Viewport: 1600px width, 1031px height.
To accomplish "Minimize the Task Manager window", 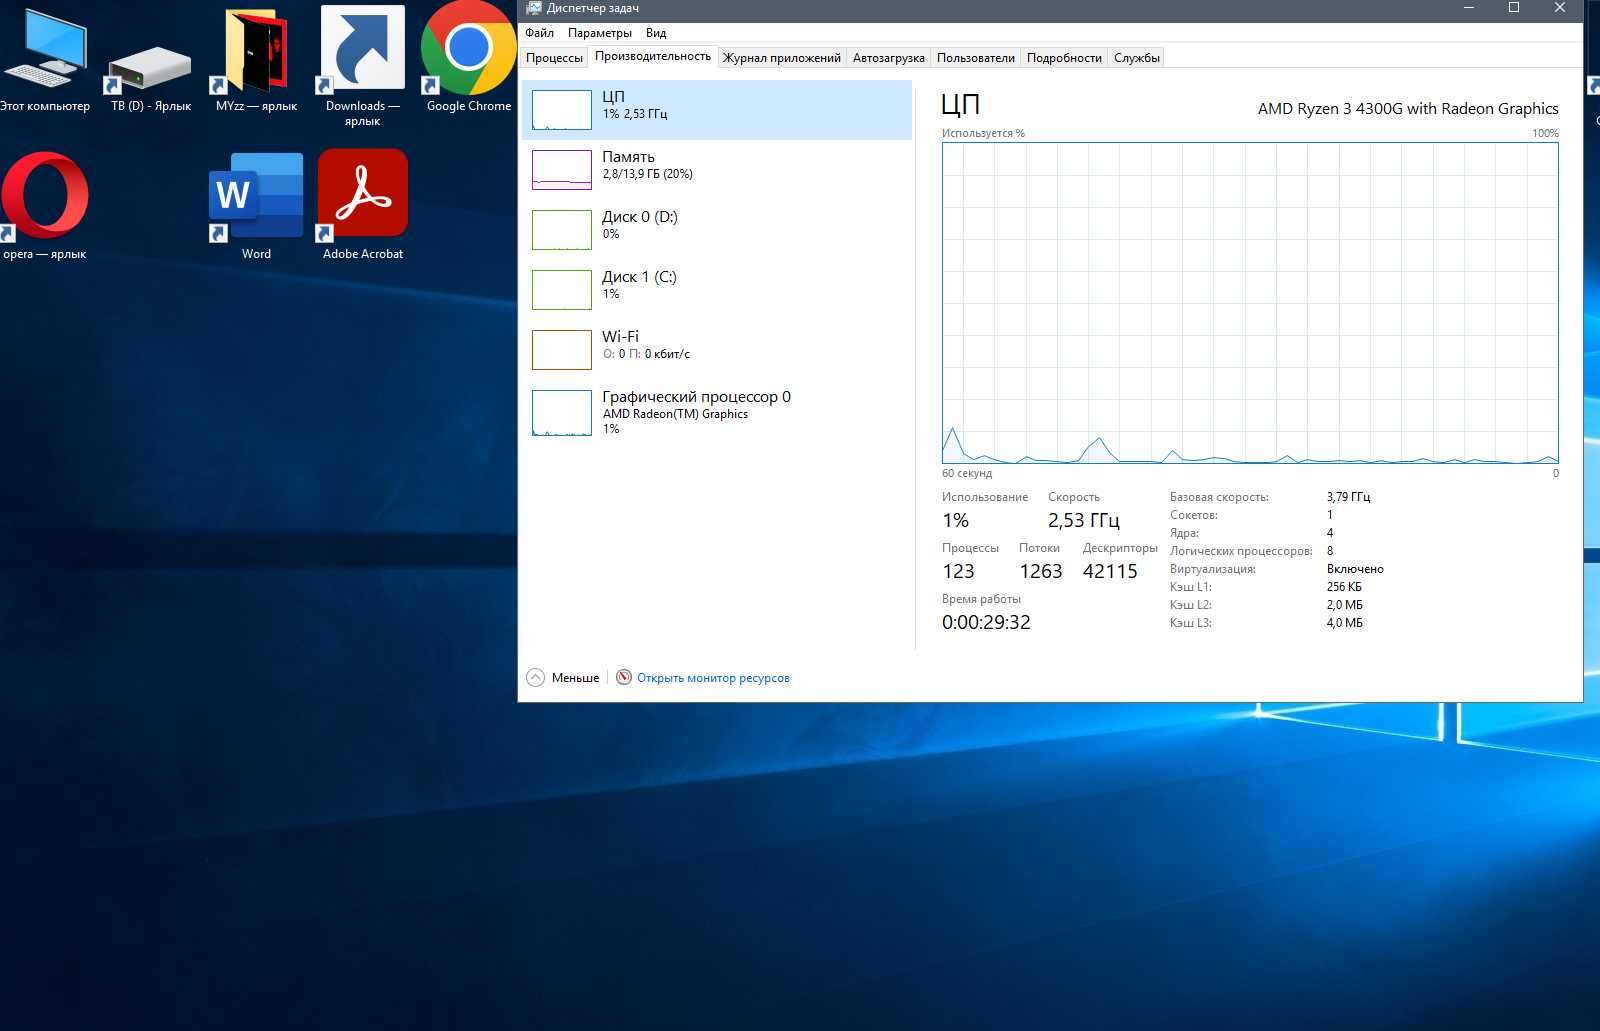I will [x=1469, y=8].
